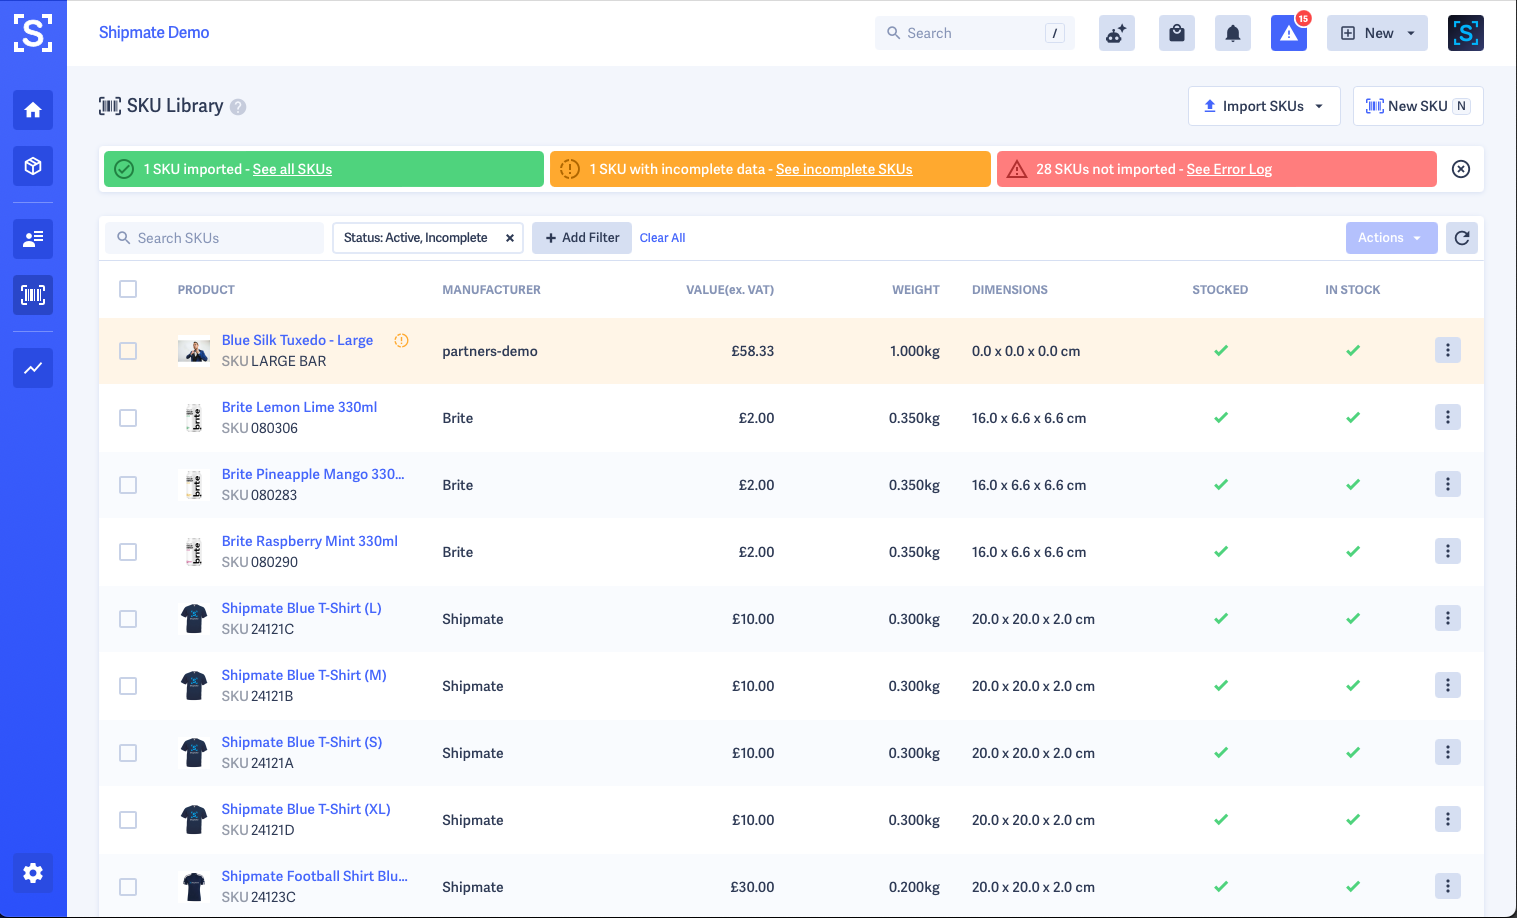Open the notifications bell
This screenshot has height=918, width=1517.
pyautogui.click(x=1233, y=33)
